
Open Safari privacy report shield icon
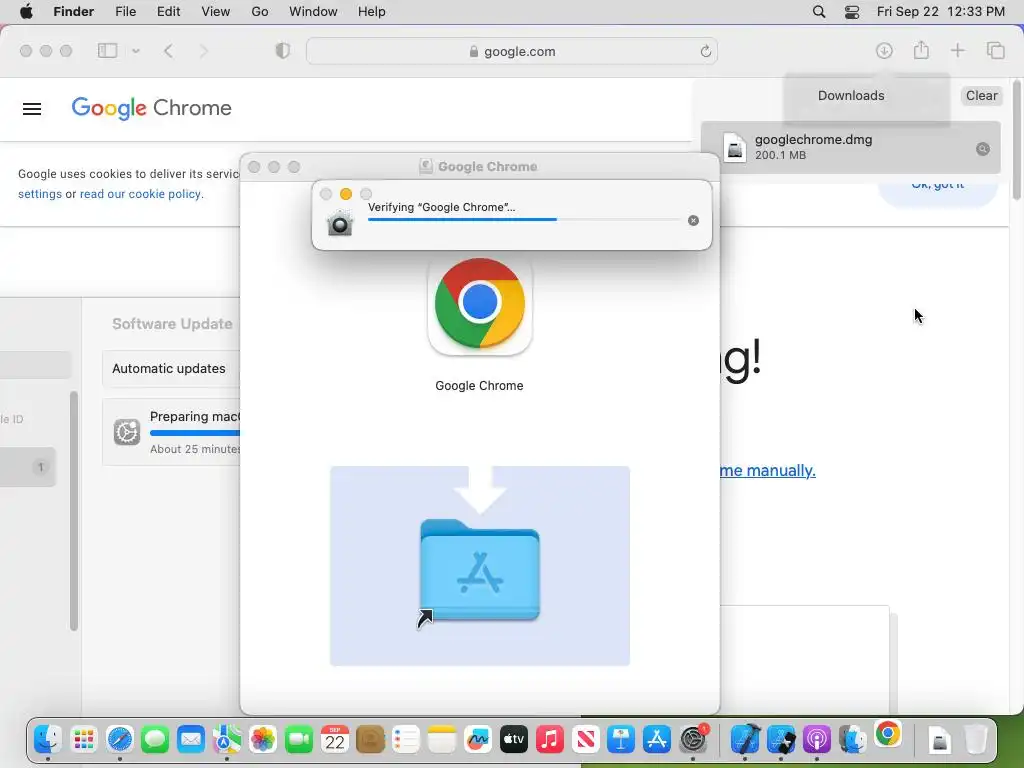coord(282,50)
